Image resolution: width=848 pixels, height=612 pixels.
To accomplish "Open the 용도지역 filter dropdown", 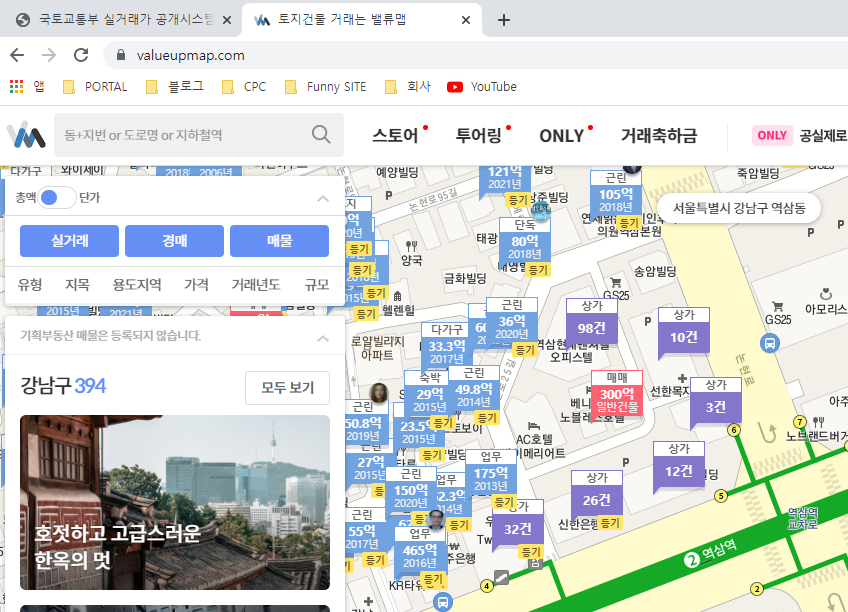I will click(137, 284).
